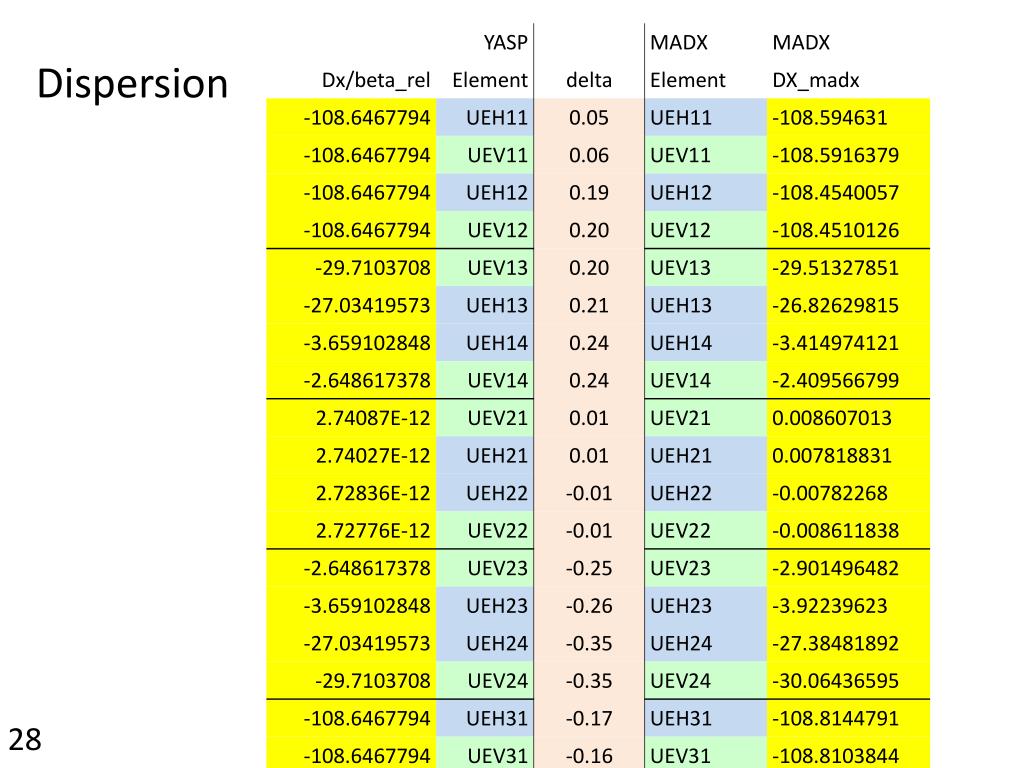1024x768 pixels.
Task: Select the Element header under YASP
Action: pos(490,80)
